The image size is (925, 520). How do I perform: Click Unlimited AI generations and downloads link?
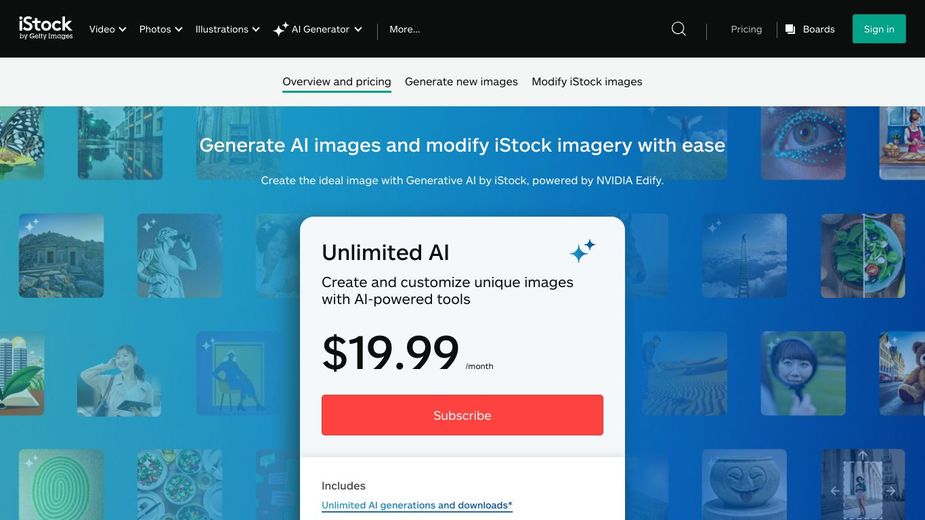416,506
